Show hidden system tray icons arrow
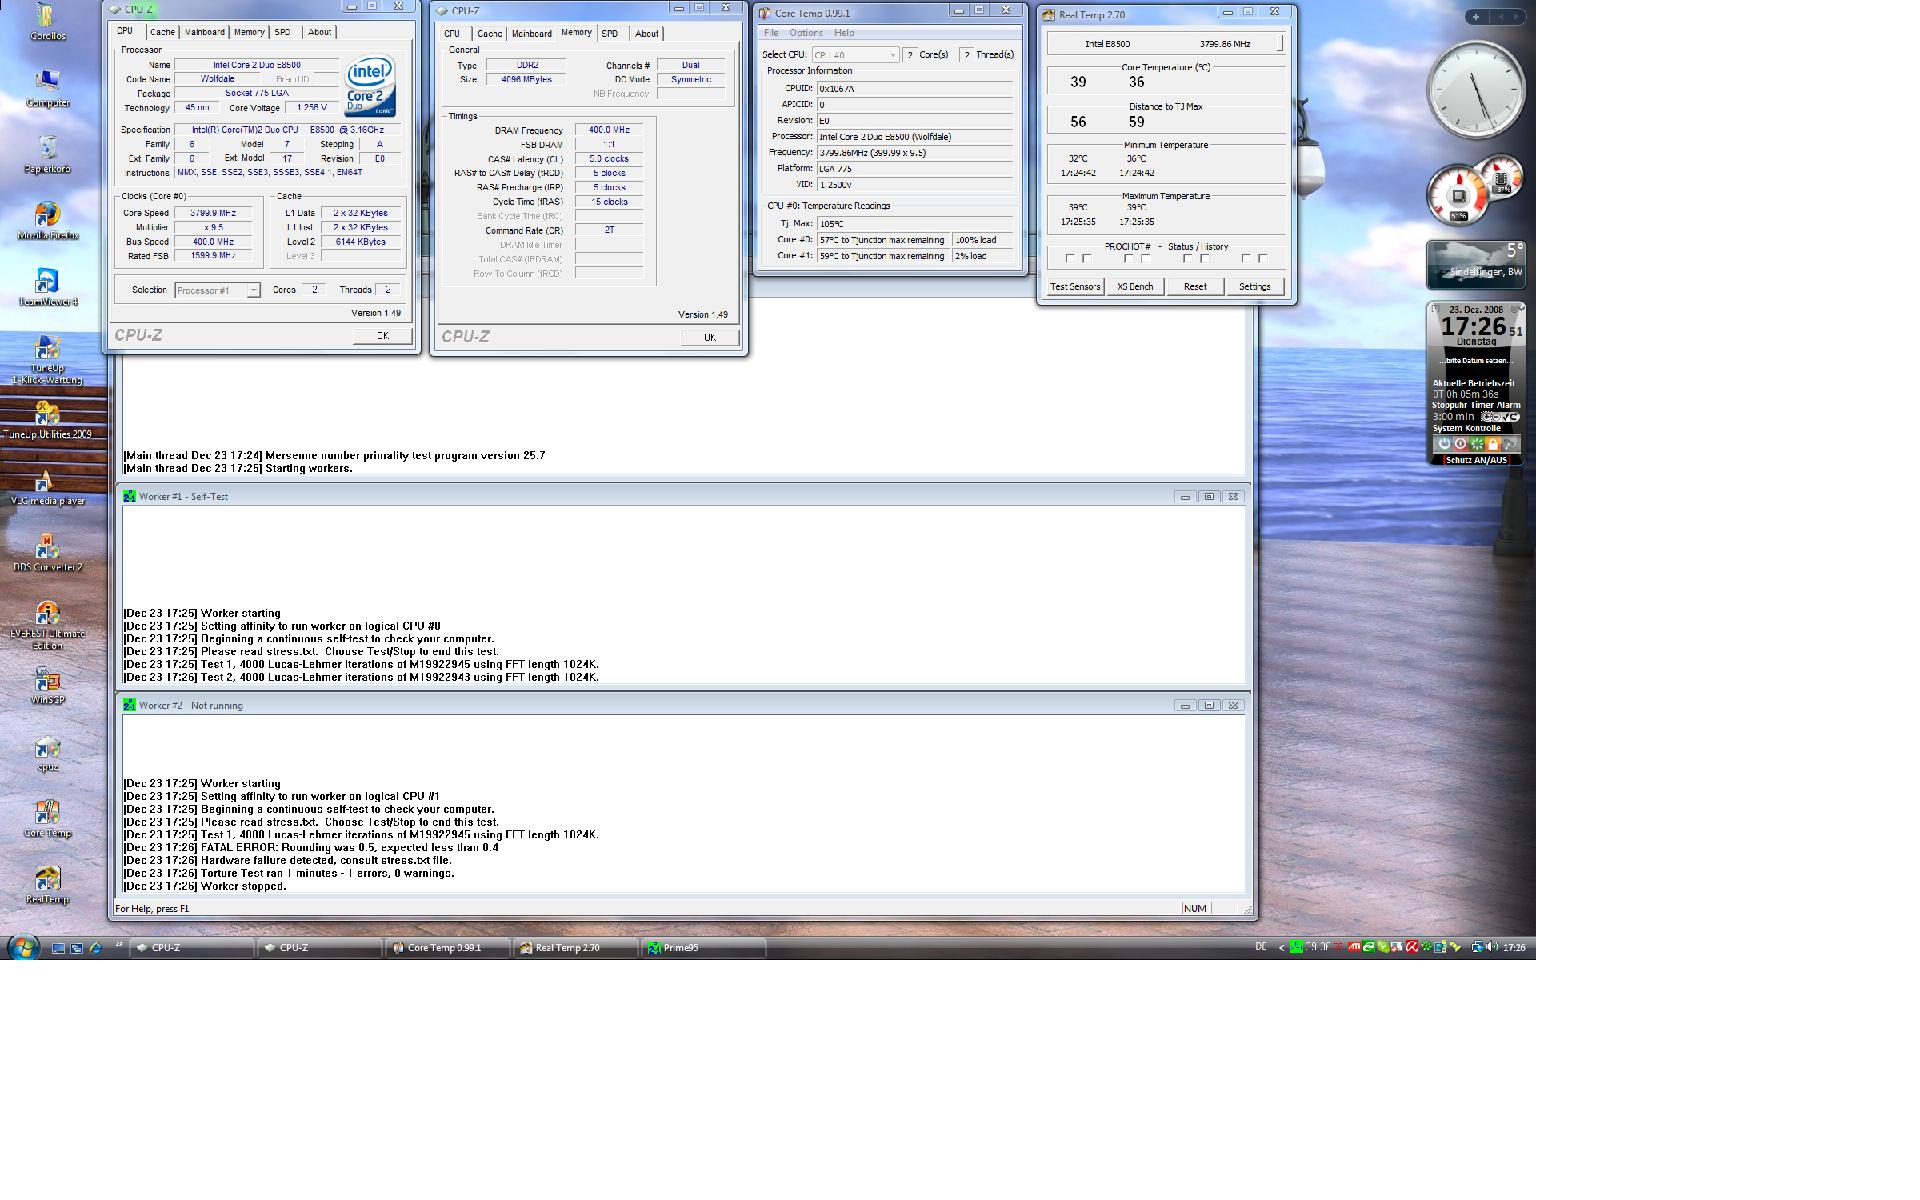1920x1200 pixels. (x=1281, y=948)
